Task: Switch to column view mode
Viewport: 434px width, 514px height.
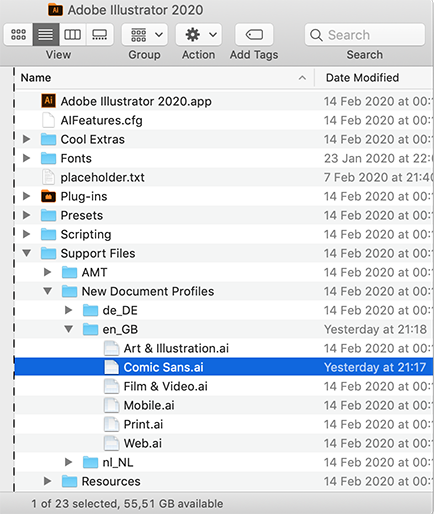Action: click(73, 34)
